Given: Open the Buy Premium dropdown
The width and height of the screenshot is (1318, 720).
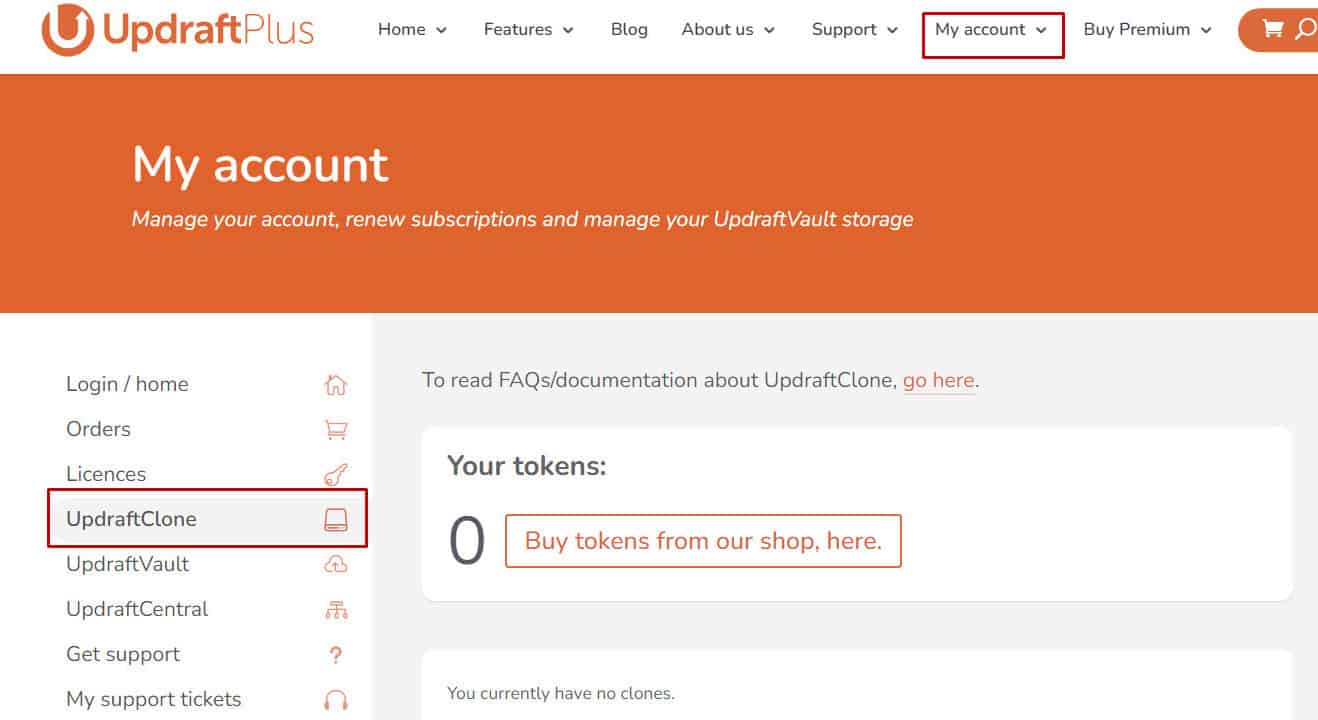Looking at the screenshot, I should 1147,30.
